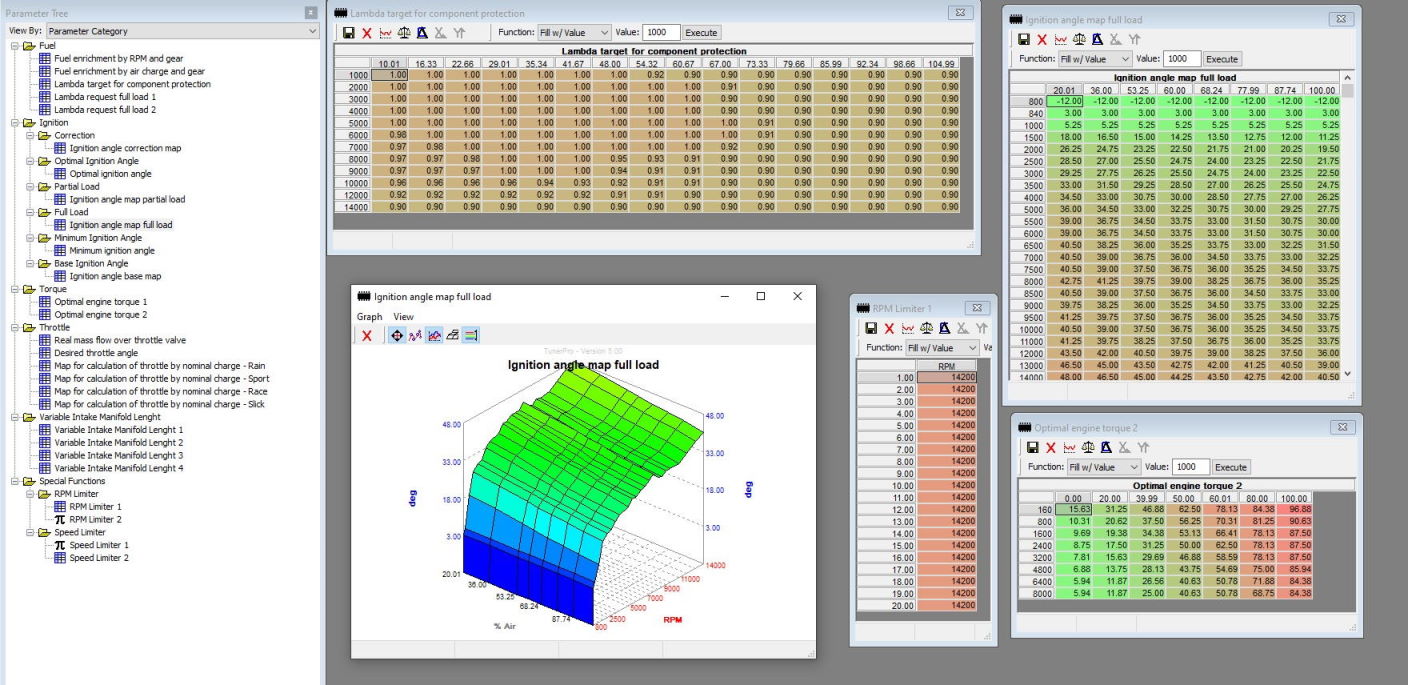Click the red X icon in 3D graph toolbar
The width and height of the screenshot is (1408, 685).
[x=367, y=336]
